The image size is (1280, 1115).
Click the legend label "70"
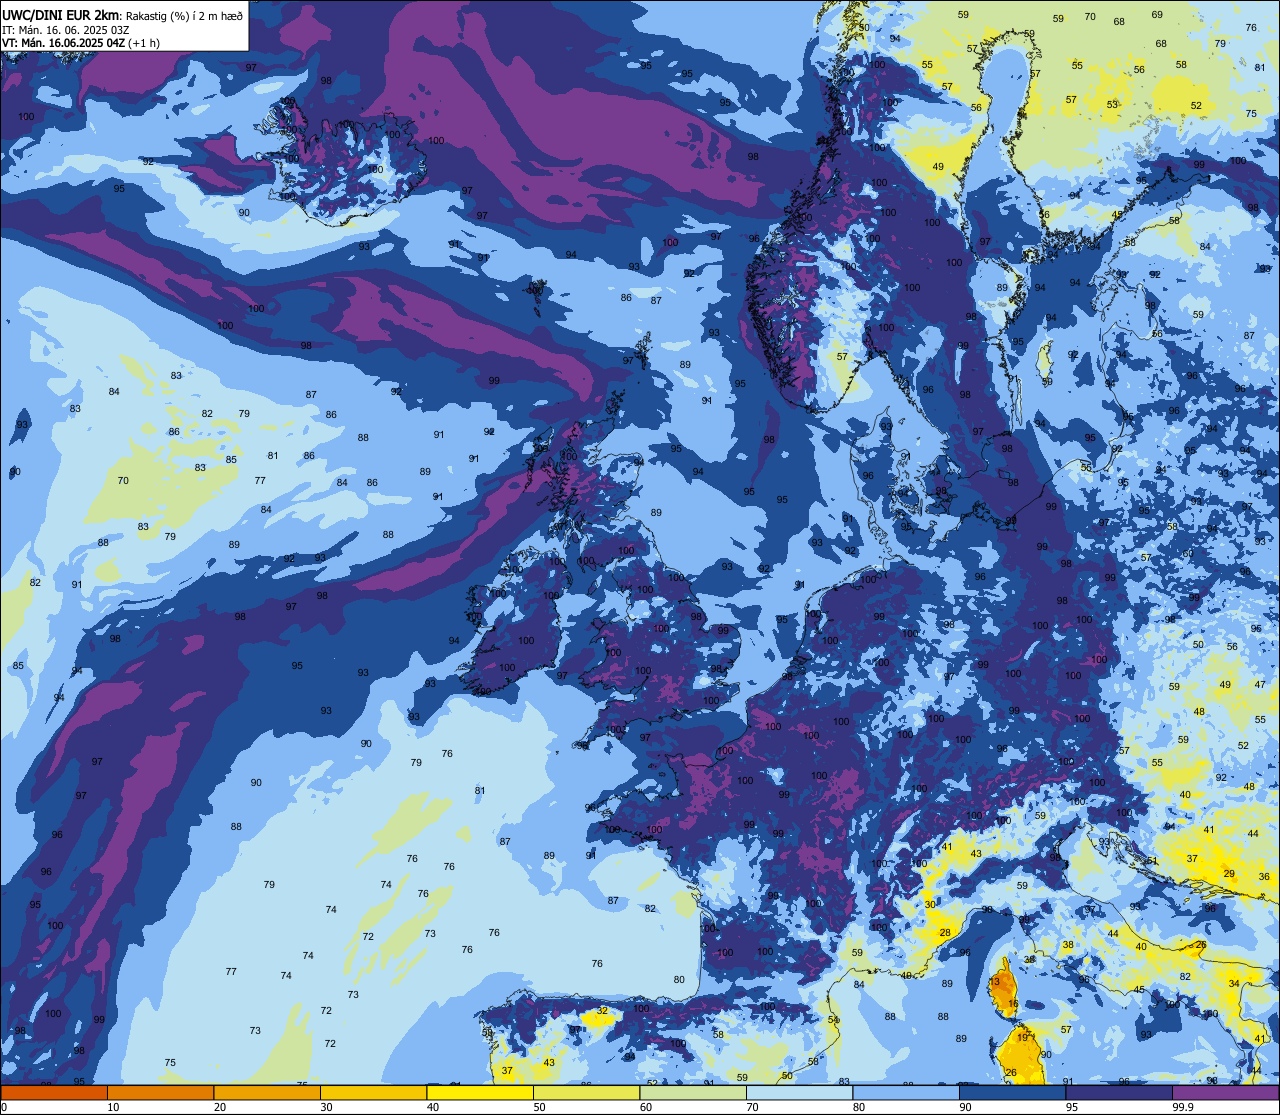752,1107
